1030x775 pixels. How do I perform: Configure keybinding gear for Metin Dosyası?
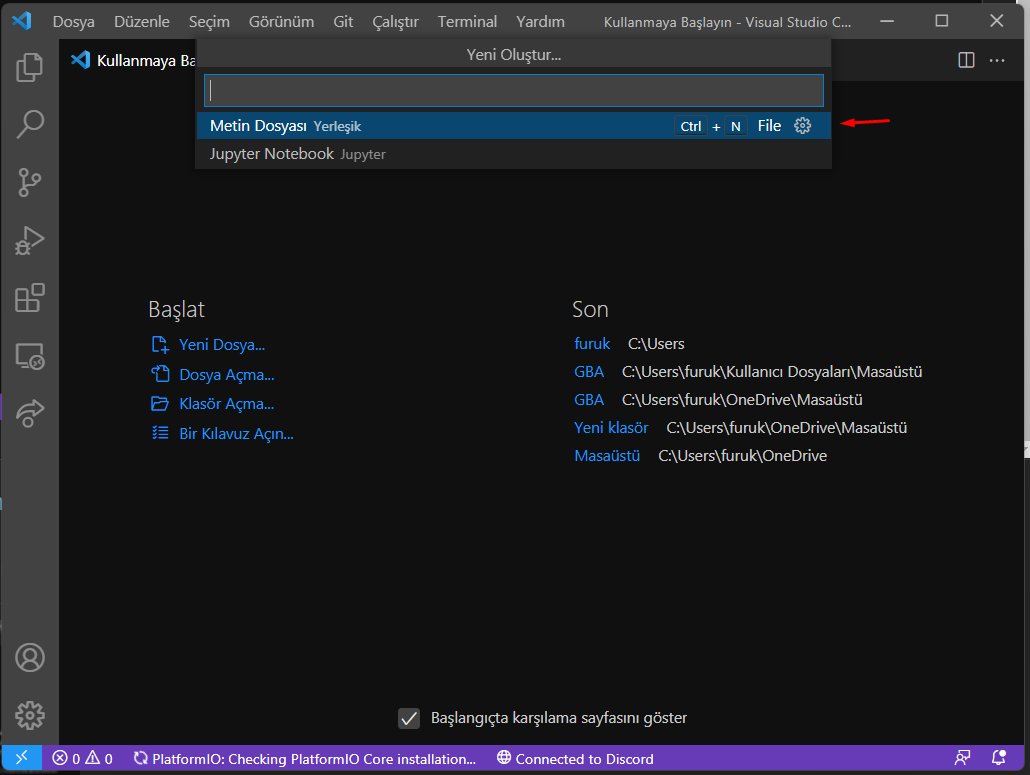point(803,125)
